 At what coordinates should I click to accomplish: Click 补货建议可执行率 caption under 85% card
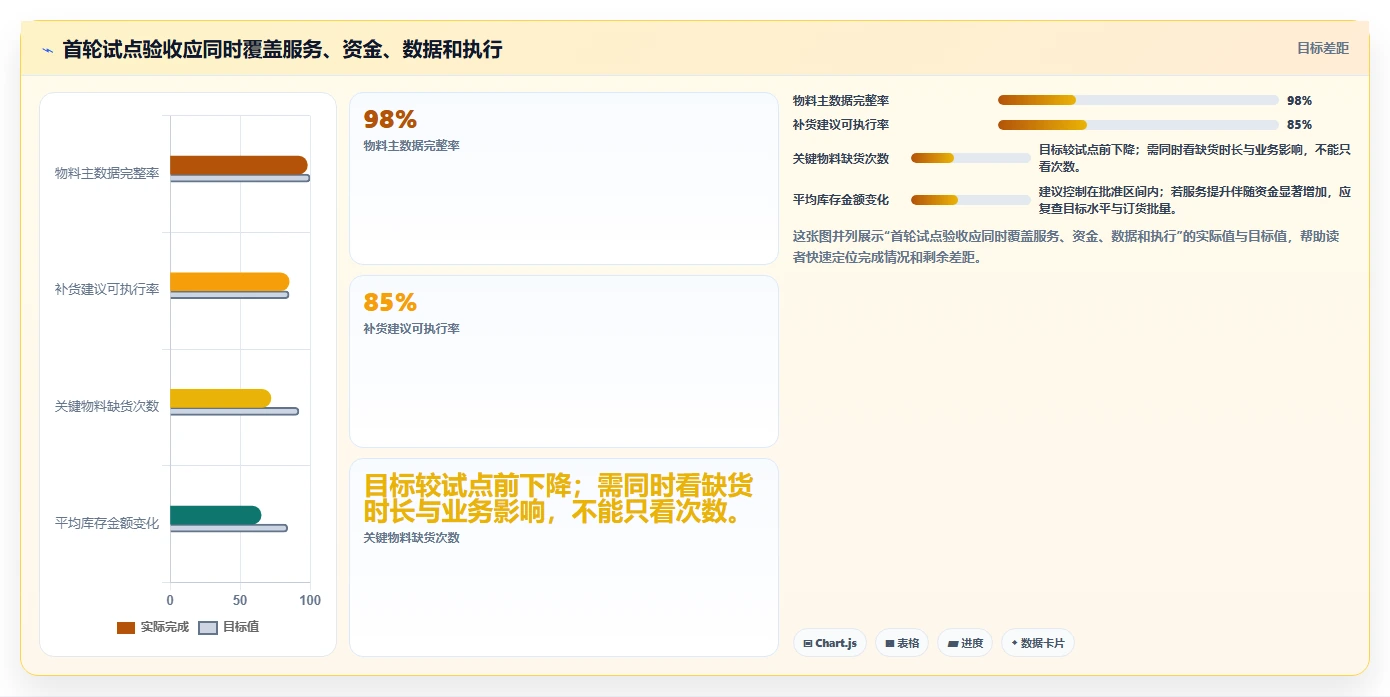pyautogui.click(x=412, y=328)
